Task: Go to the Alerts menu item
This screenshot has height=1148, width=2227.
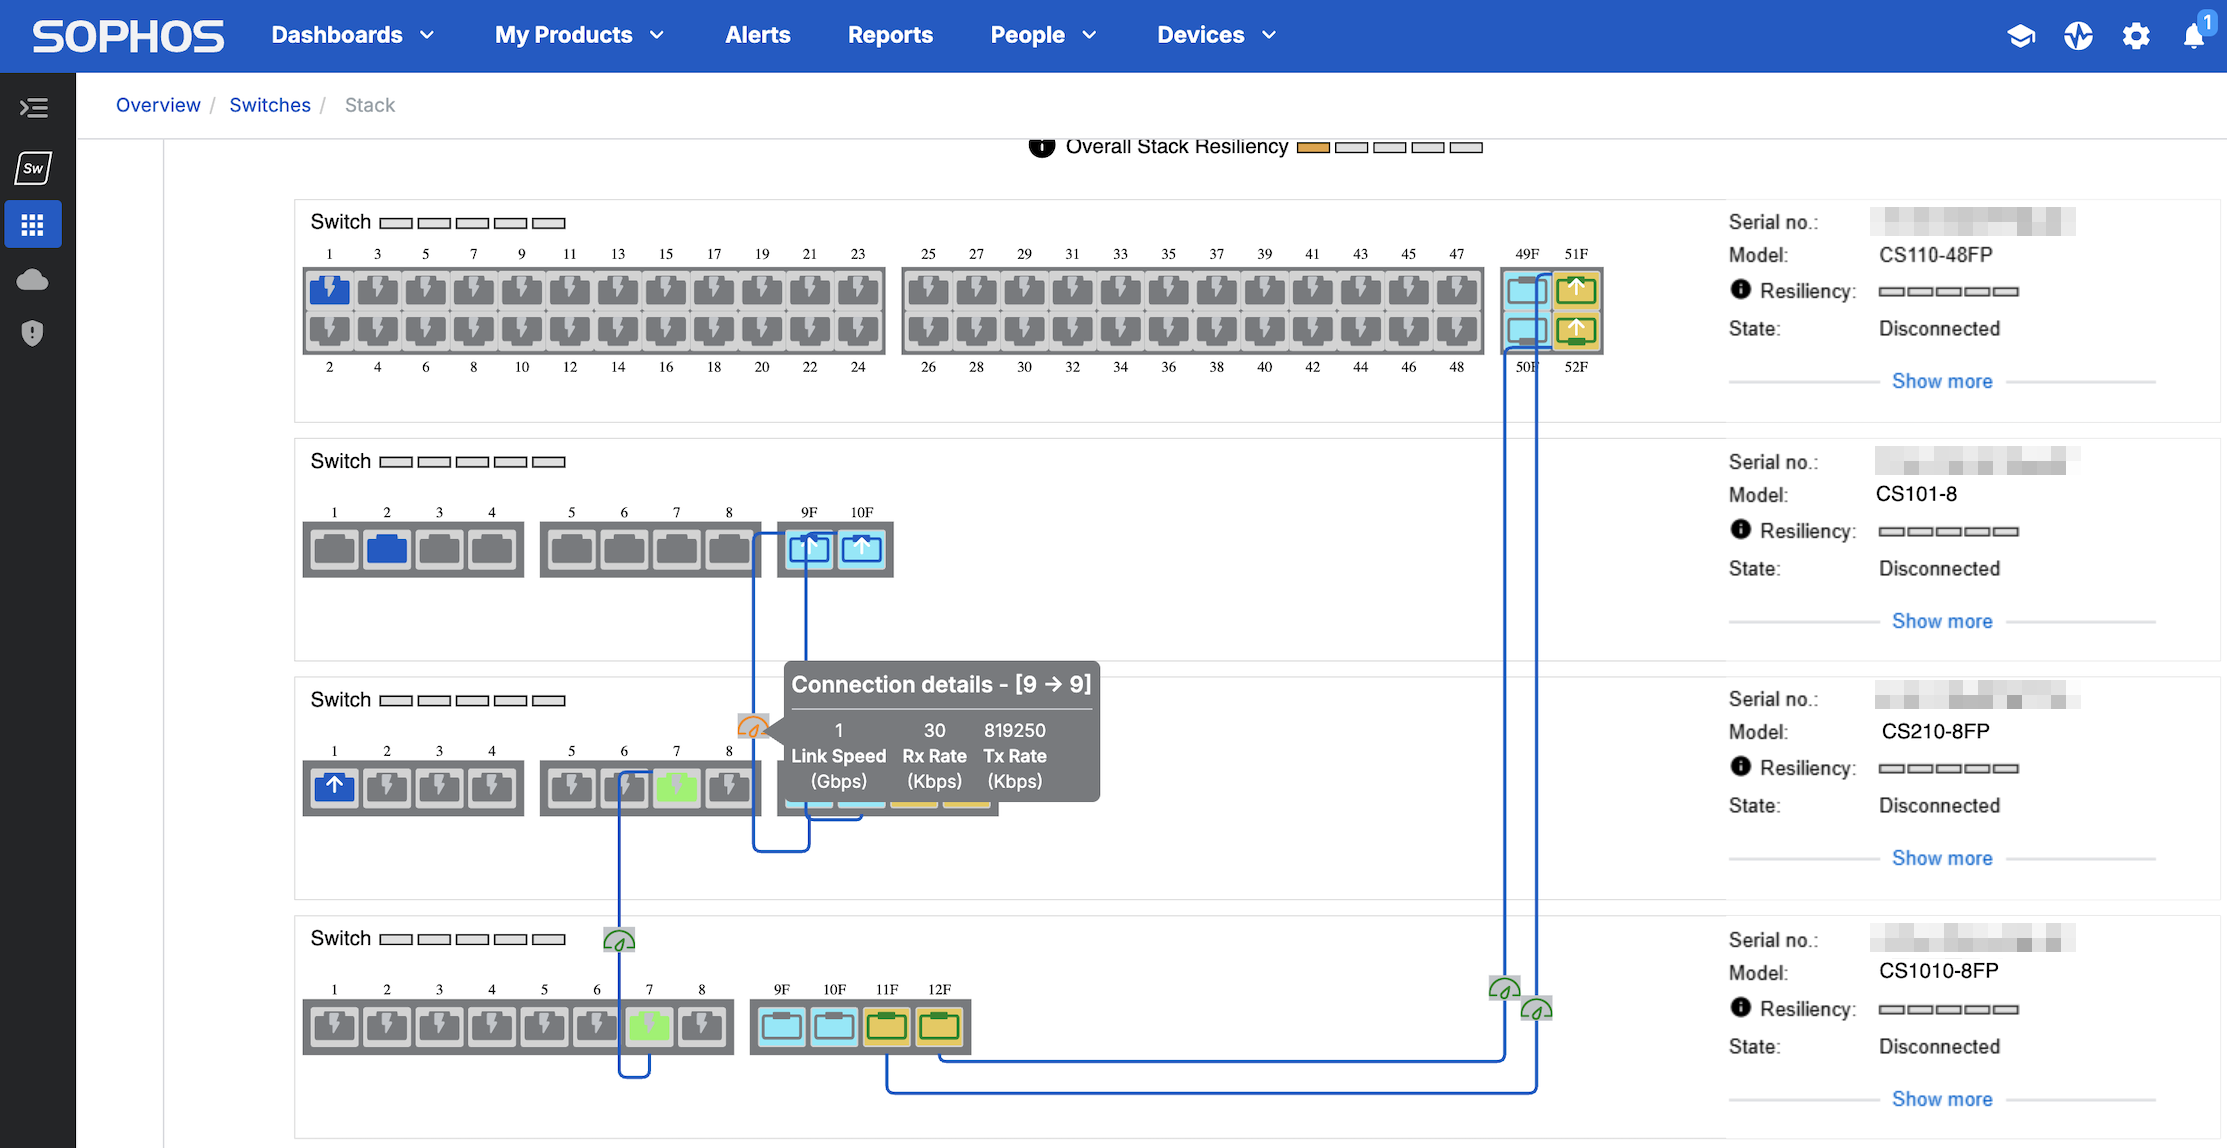Action: click(x=757, y=35)
